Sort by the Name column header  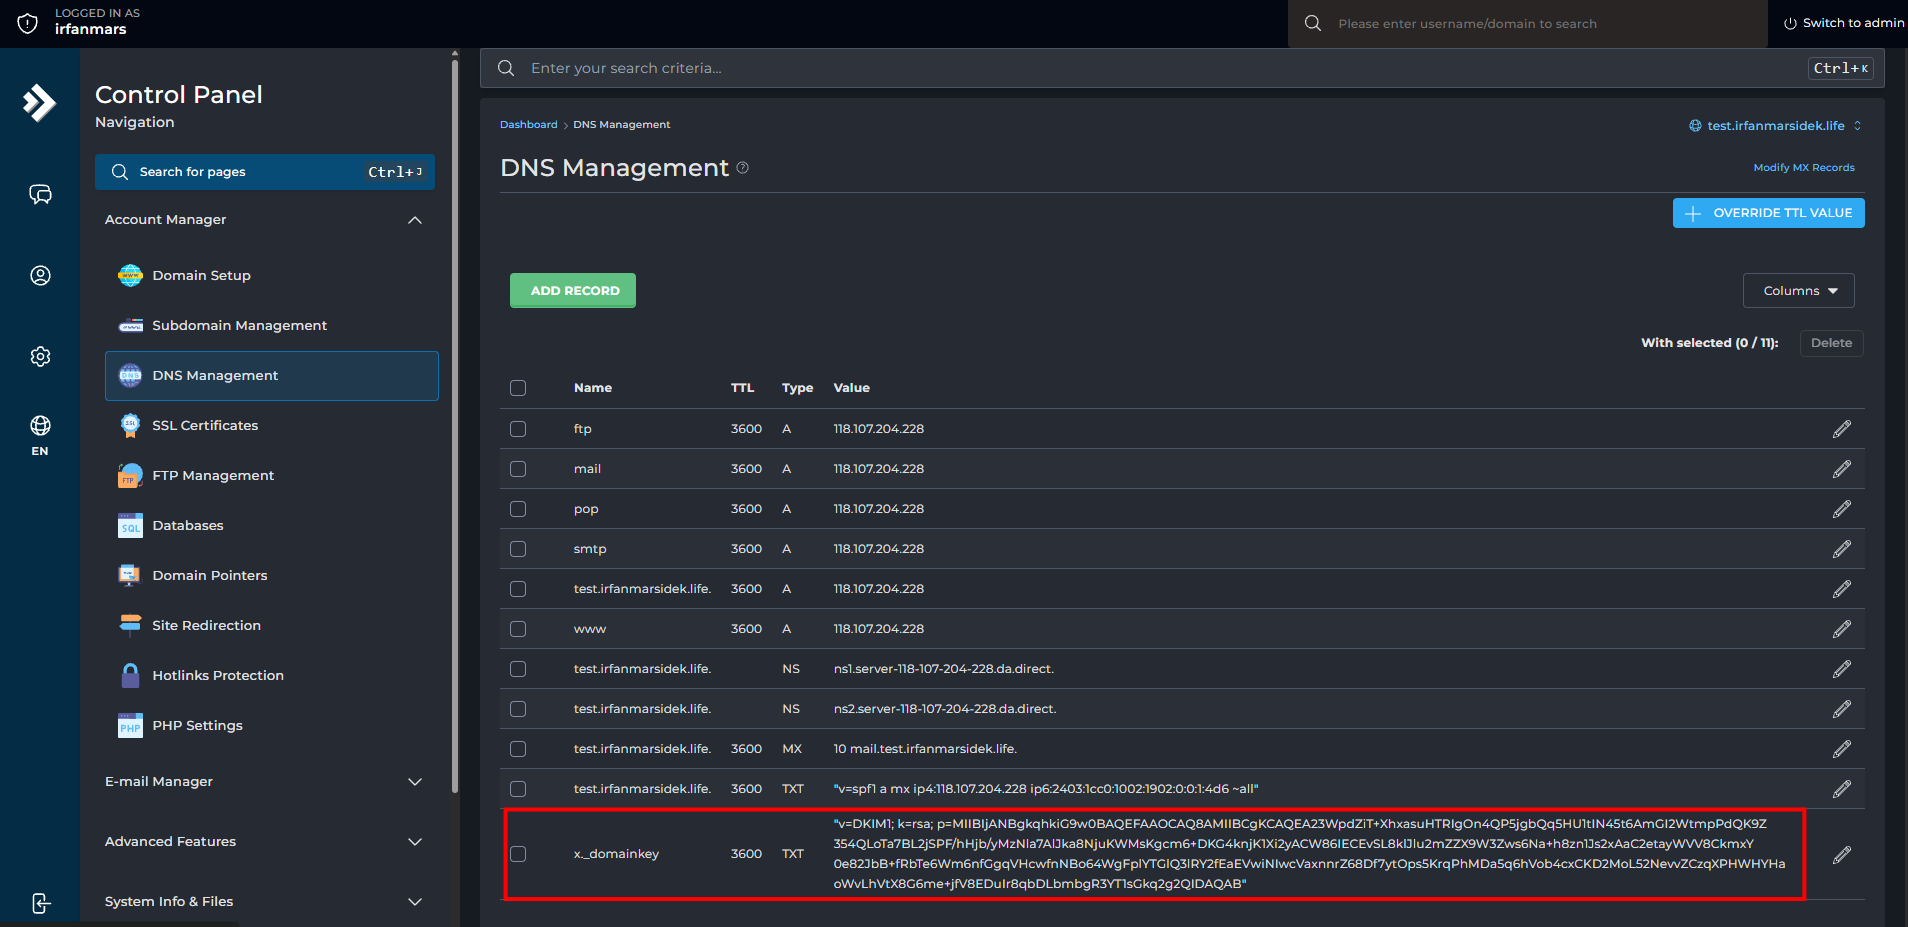pyautogui.click(x=593, y=388)
